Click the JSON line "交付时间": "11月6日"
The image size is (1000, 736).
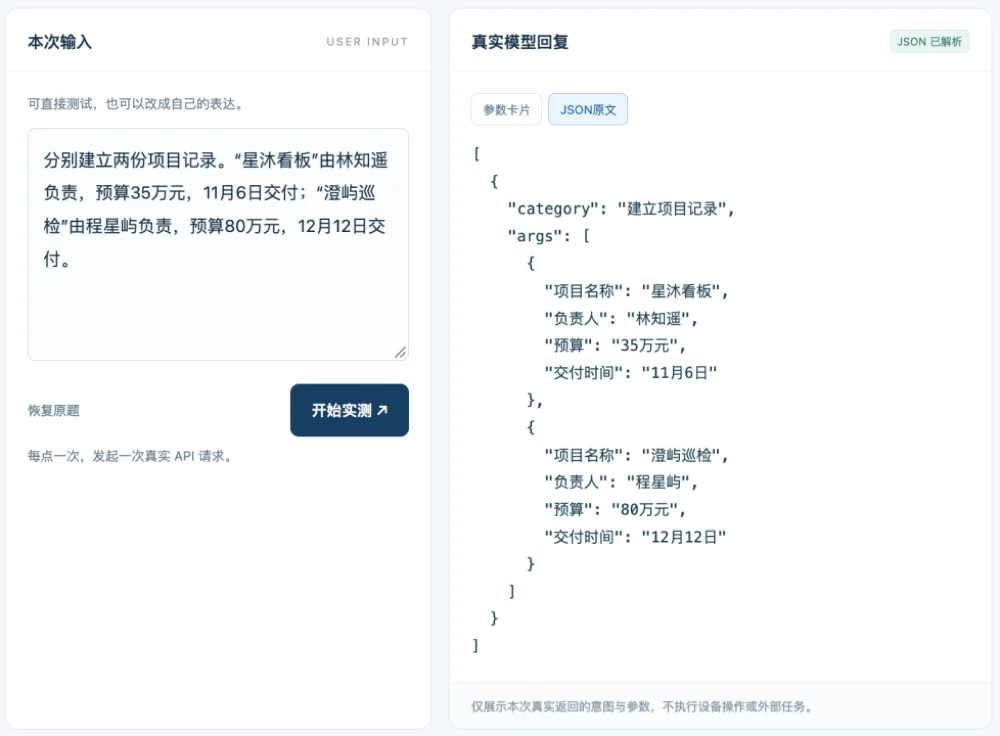coord(631,372)
